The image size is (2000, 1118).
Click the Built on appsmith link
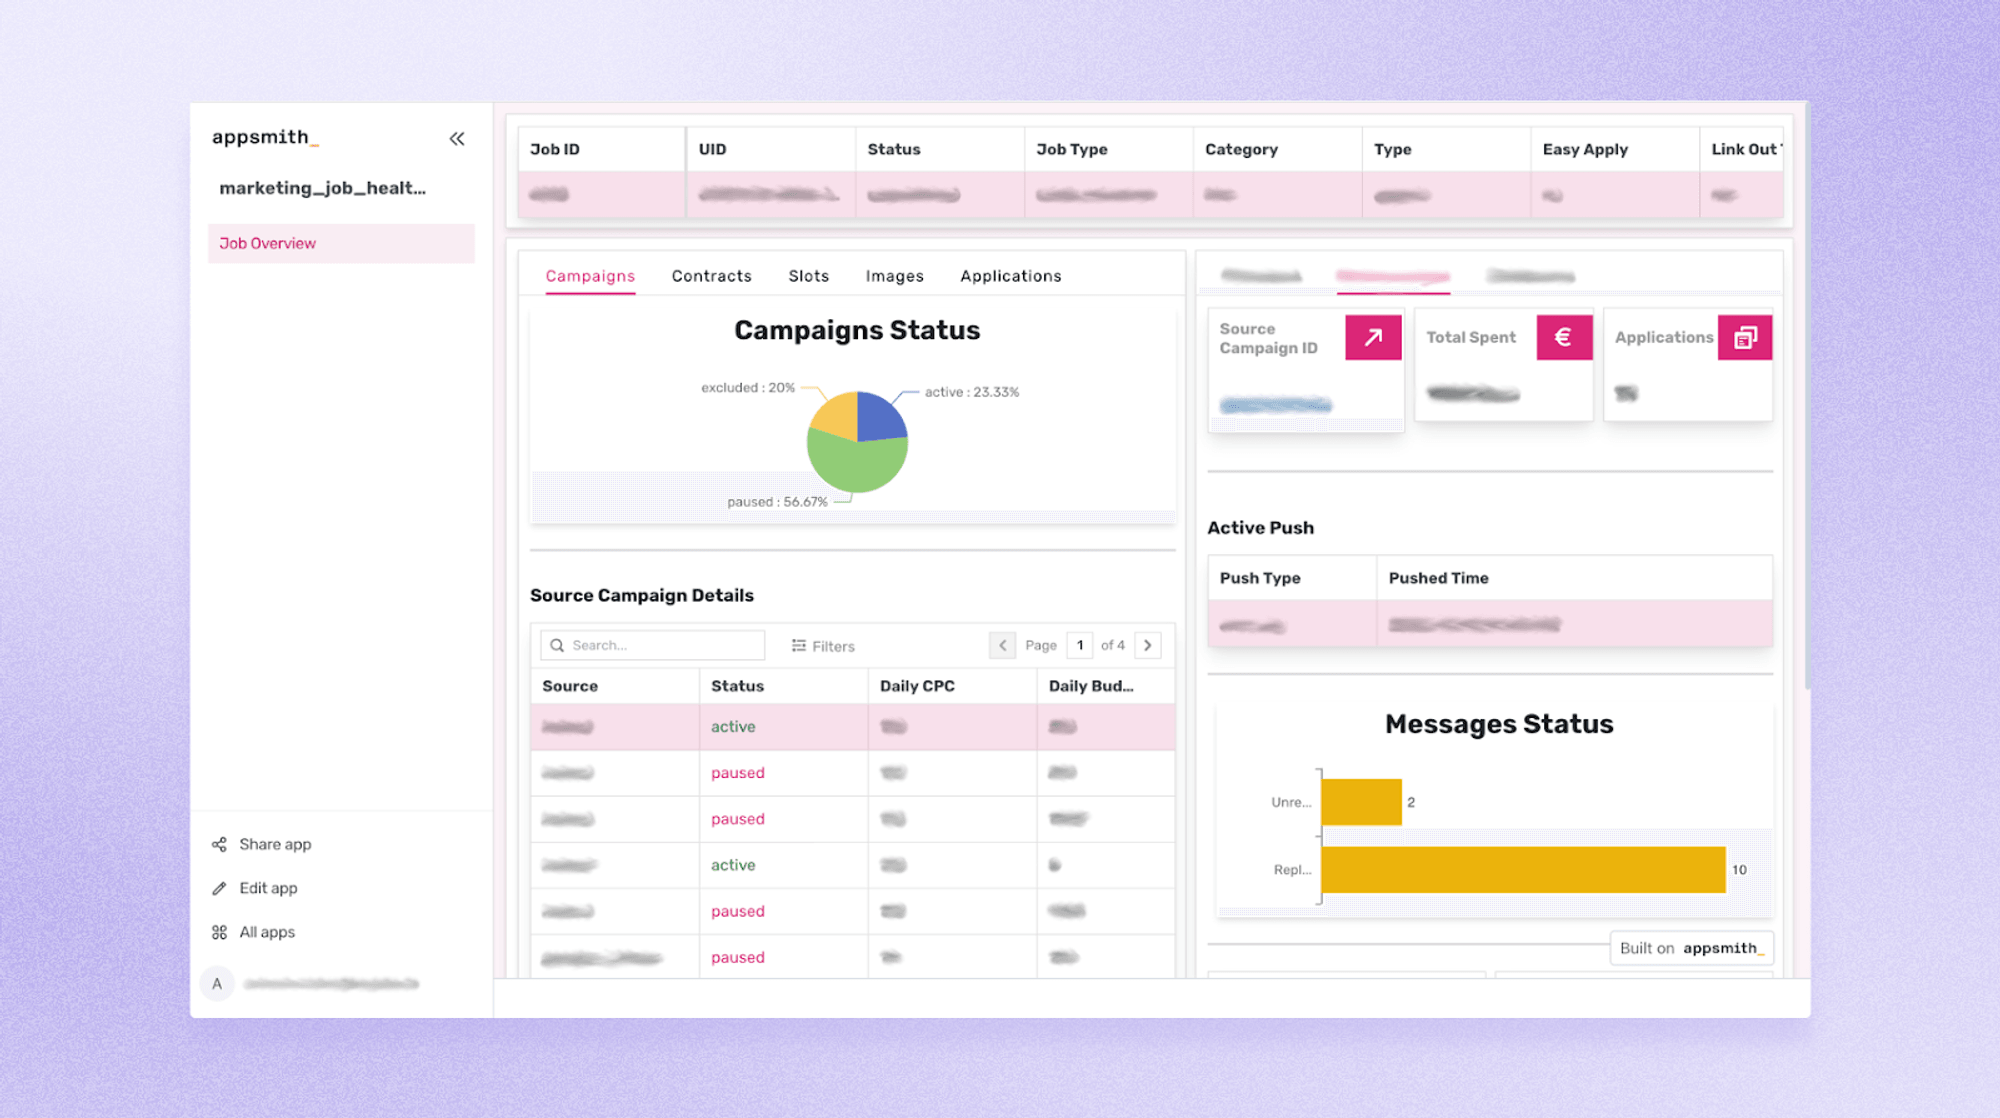point(1690,947)
